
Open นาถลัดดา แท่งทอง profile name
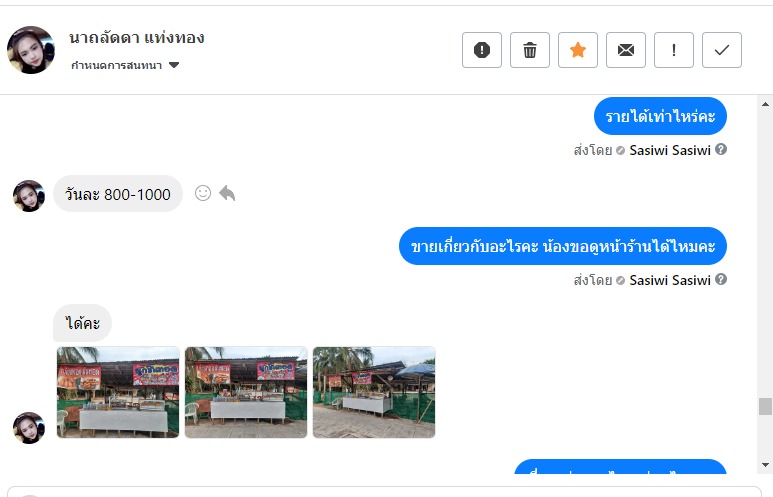pos(137,37)
